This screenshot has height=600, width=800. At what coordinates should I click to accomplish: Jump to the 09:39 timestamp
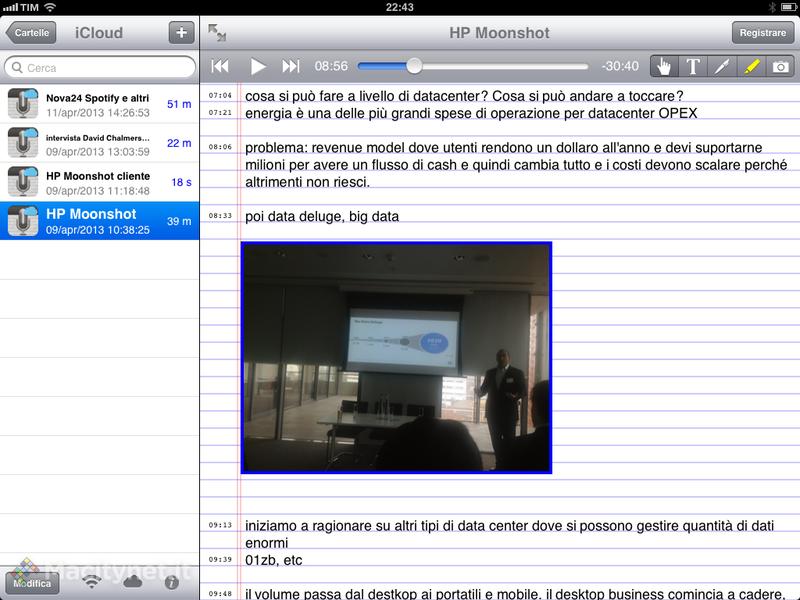coord(220,560)
